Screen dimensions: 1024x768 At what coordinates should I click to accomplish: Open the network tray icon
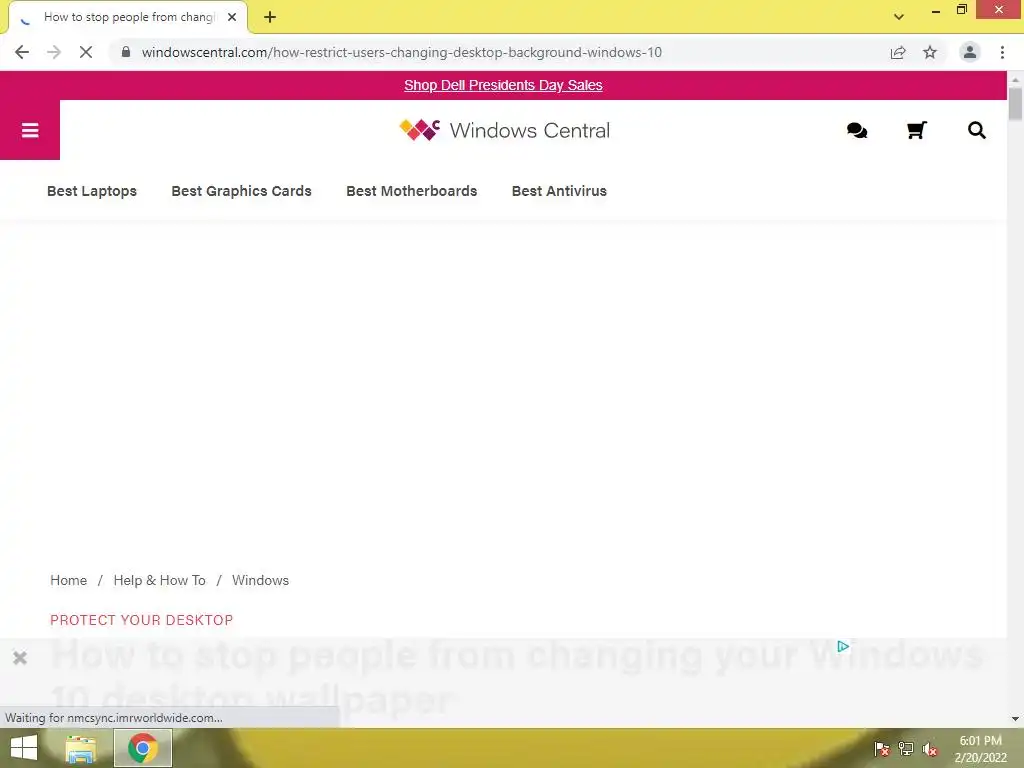(906, 749)
